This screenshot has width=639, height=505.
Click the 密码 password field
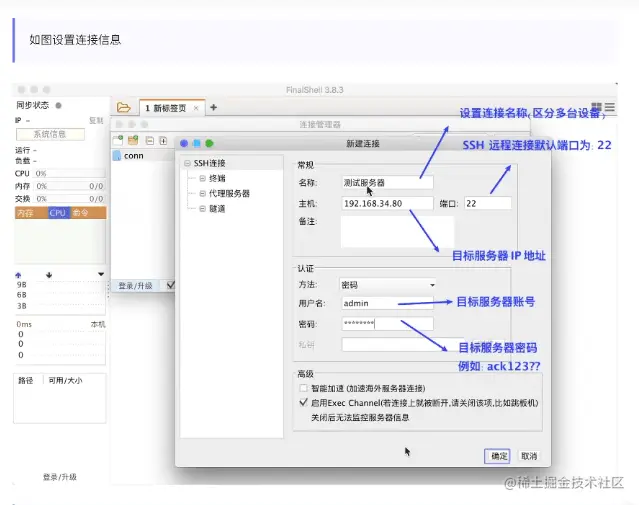coord(387,324)
